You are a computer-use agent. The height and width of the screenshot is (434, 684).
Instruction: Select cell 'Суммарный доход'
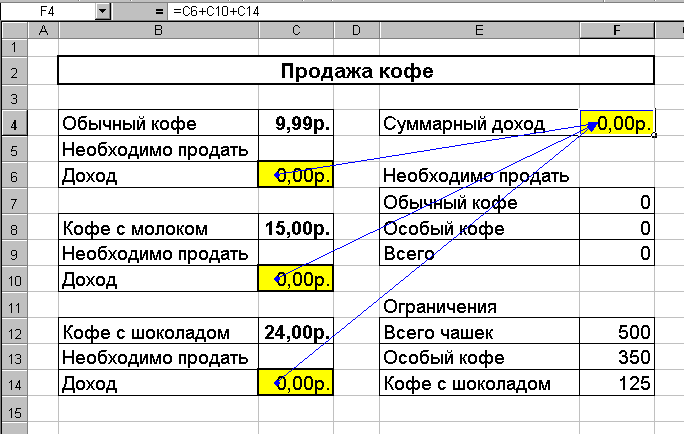tap(479, 123)
